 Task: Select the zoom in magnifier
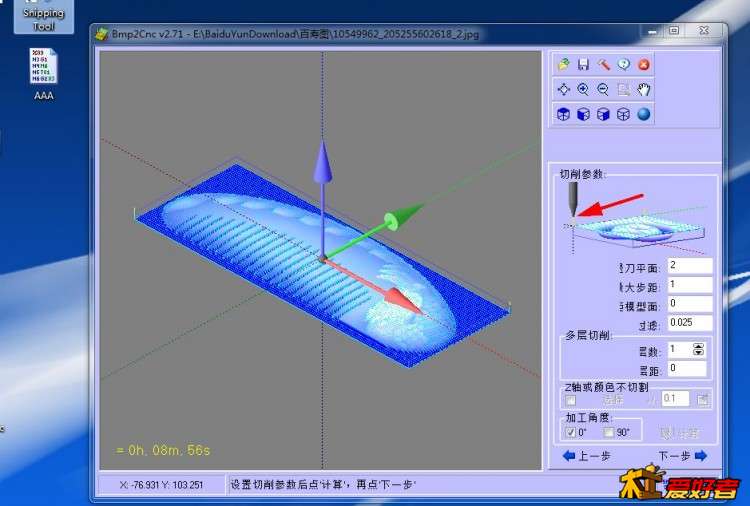(x=584, y=89)
